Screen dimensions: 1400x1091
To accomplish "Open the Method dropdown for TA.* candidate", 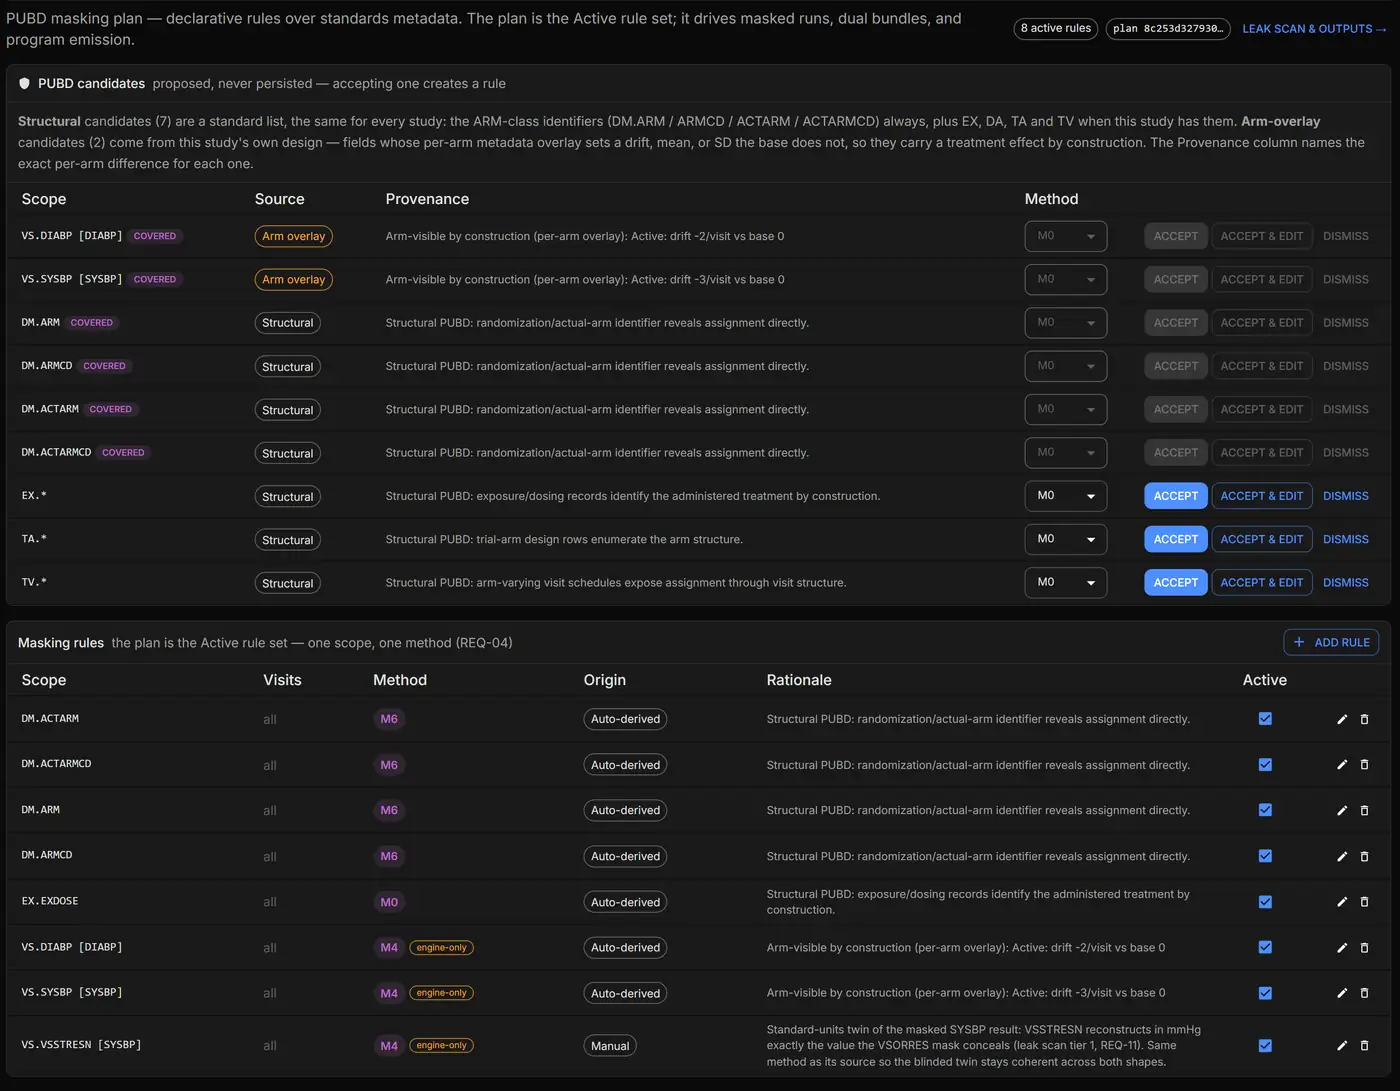I will pos(1065,539).
